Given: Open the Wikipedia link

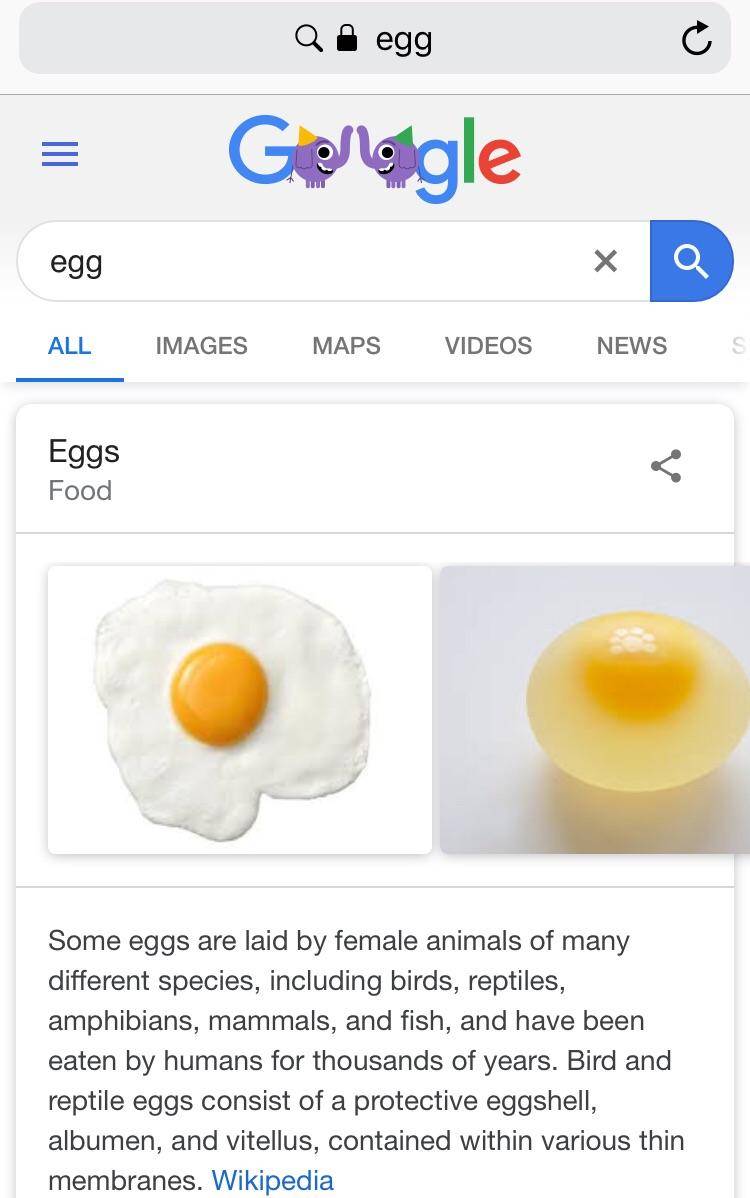Looking at the screenshot, I should (x=271, y=1180).
